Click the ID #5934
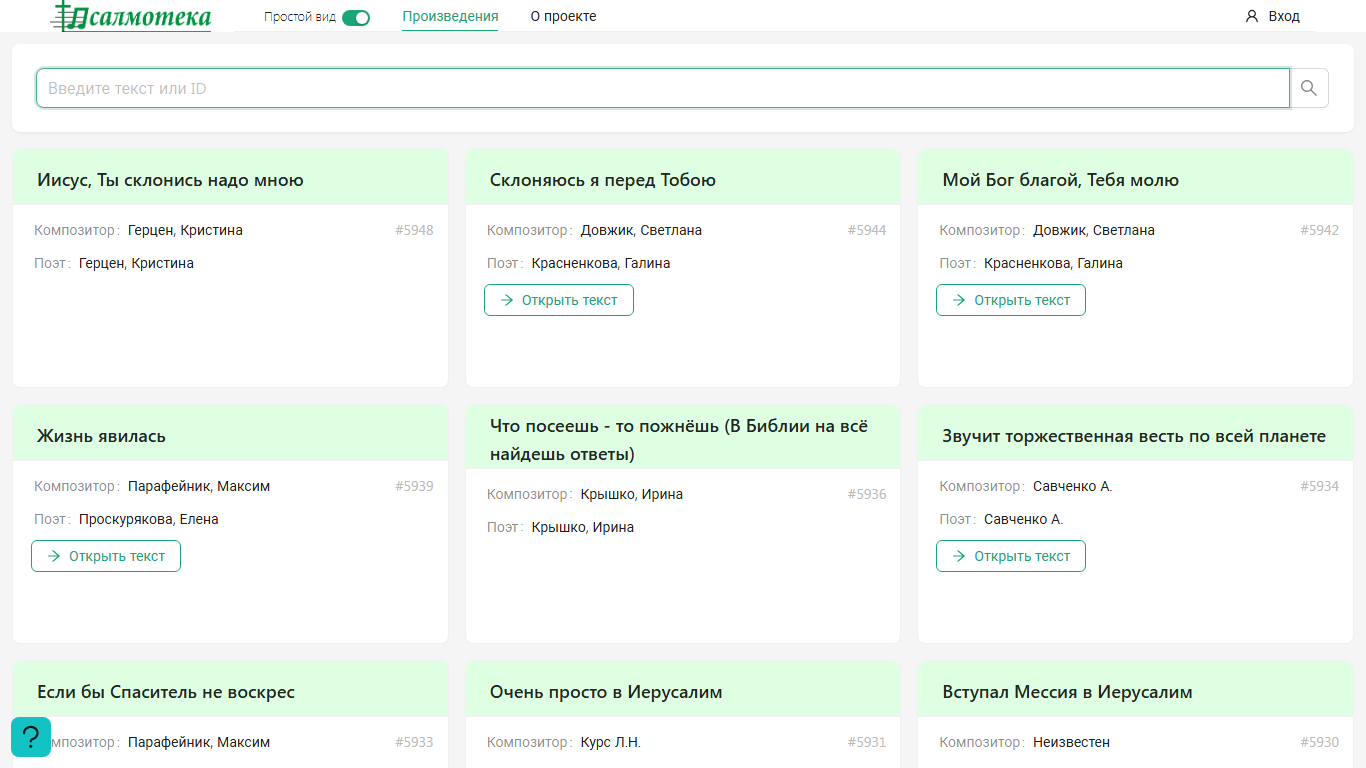 point(1319,486)
